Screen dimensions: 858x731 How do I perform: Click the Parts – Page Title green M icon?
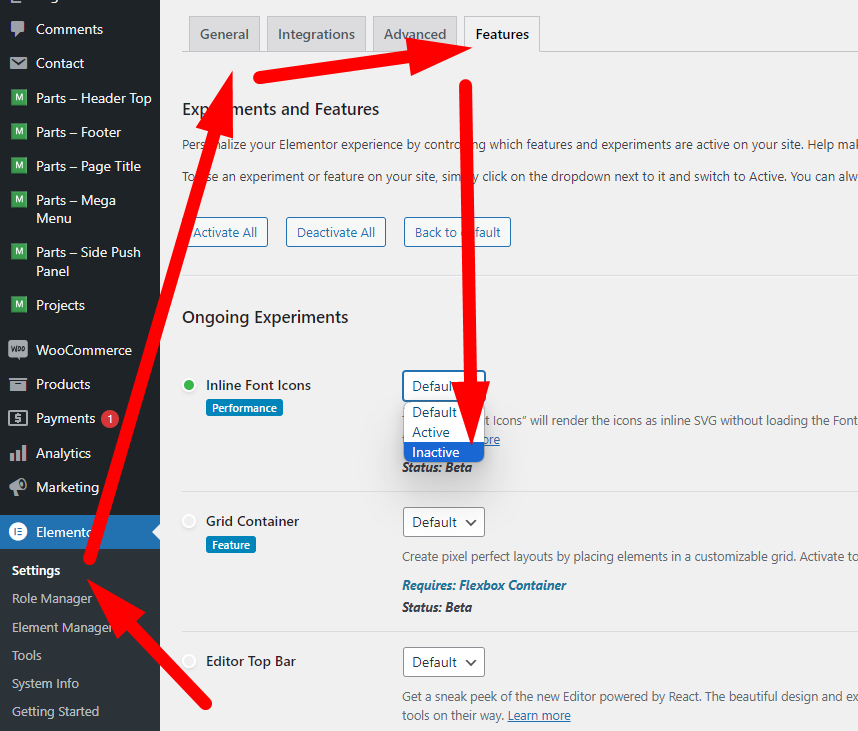coord(19,166)
